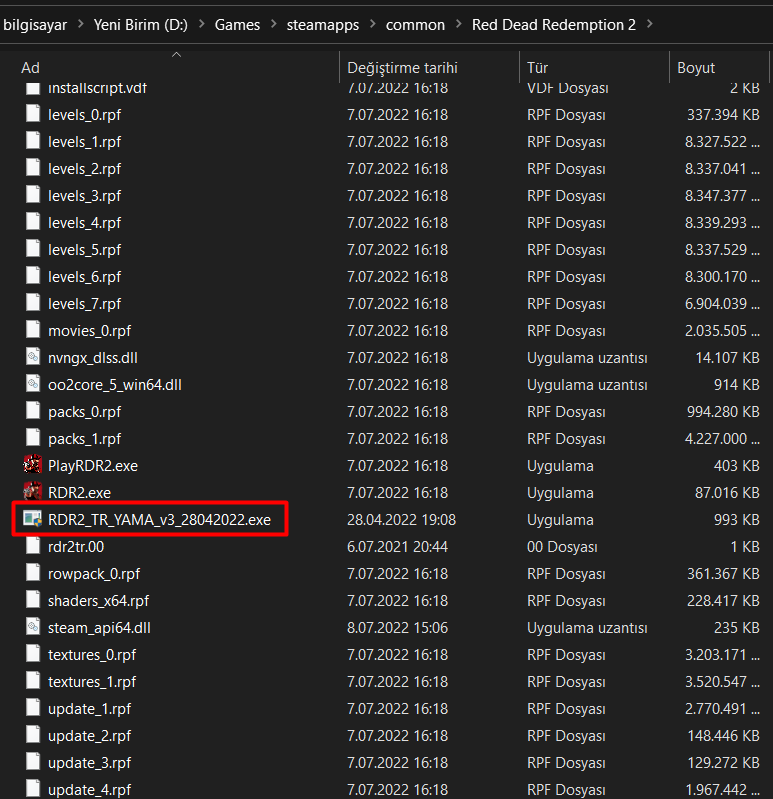The height and width of the screenshot is (799, 773).
Task: Click the 361.367 KB size cell
Action: click(723, 574)
